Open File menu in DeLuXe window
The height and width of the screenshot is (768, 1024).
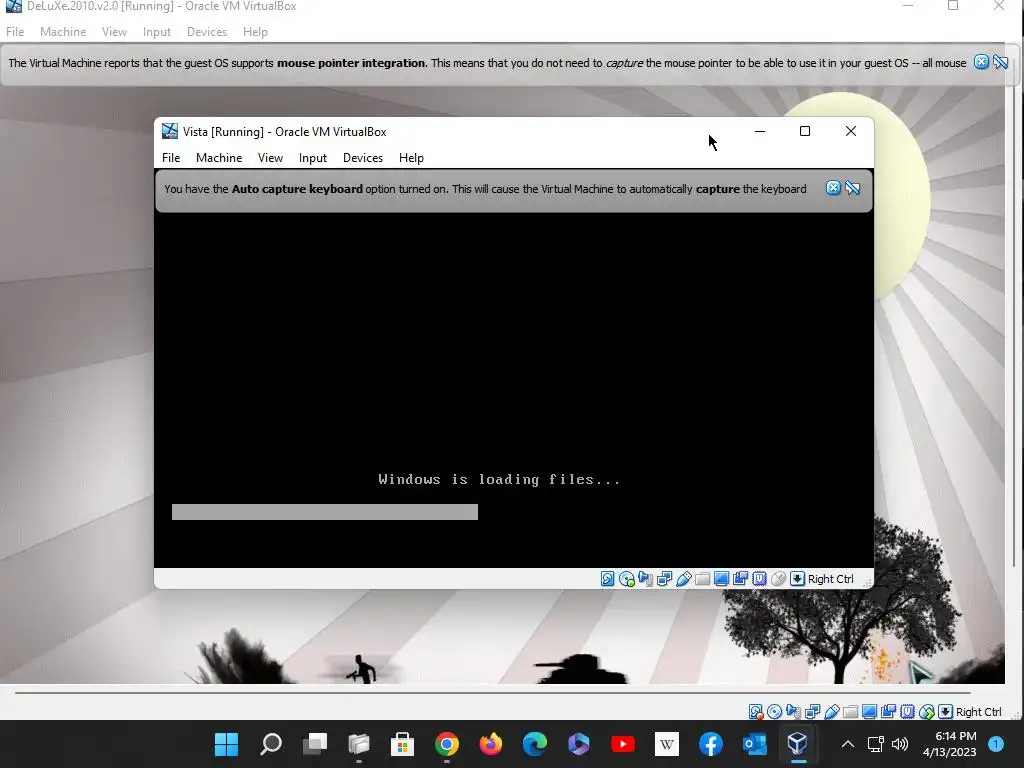tap(15, 32)
